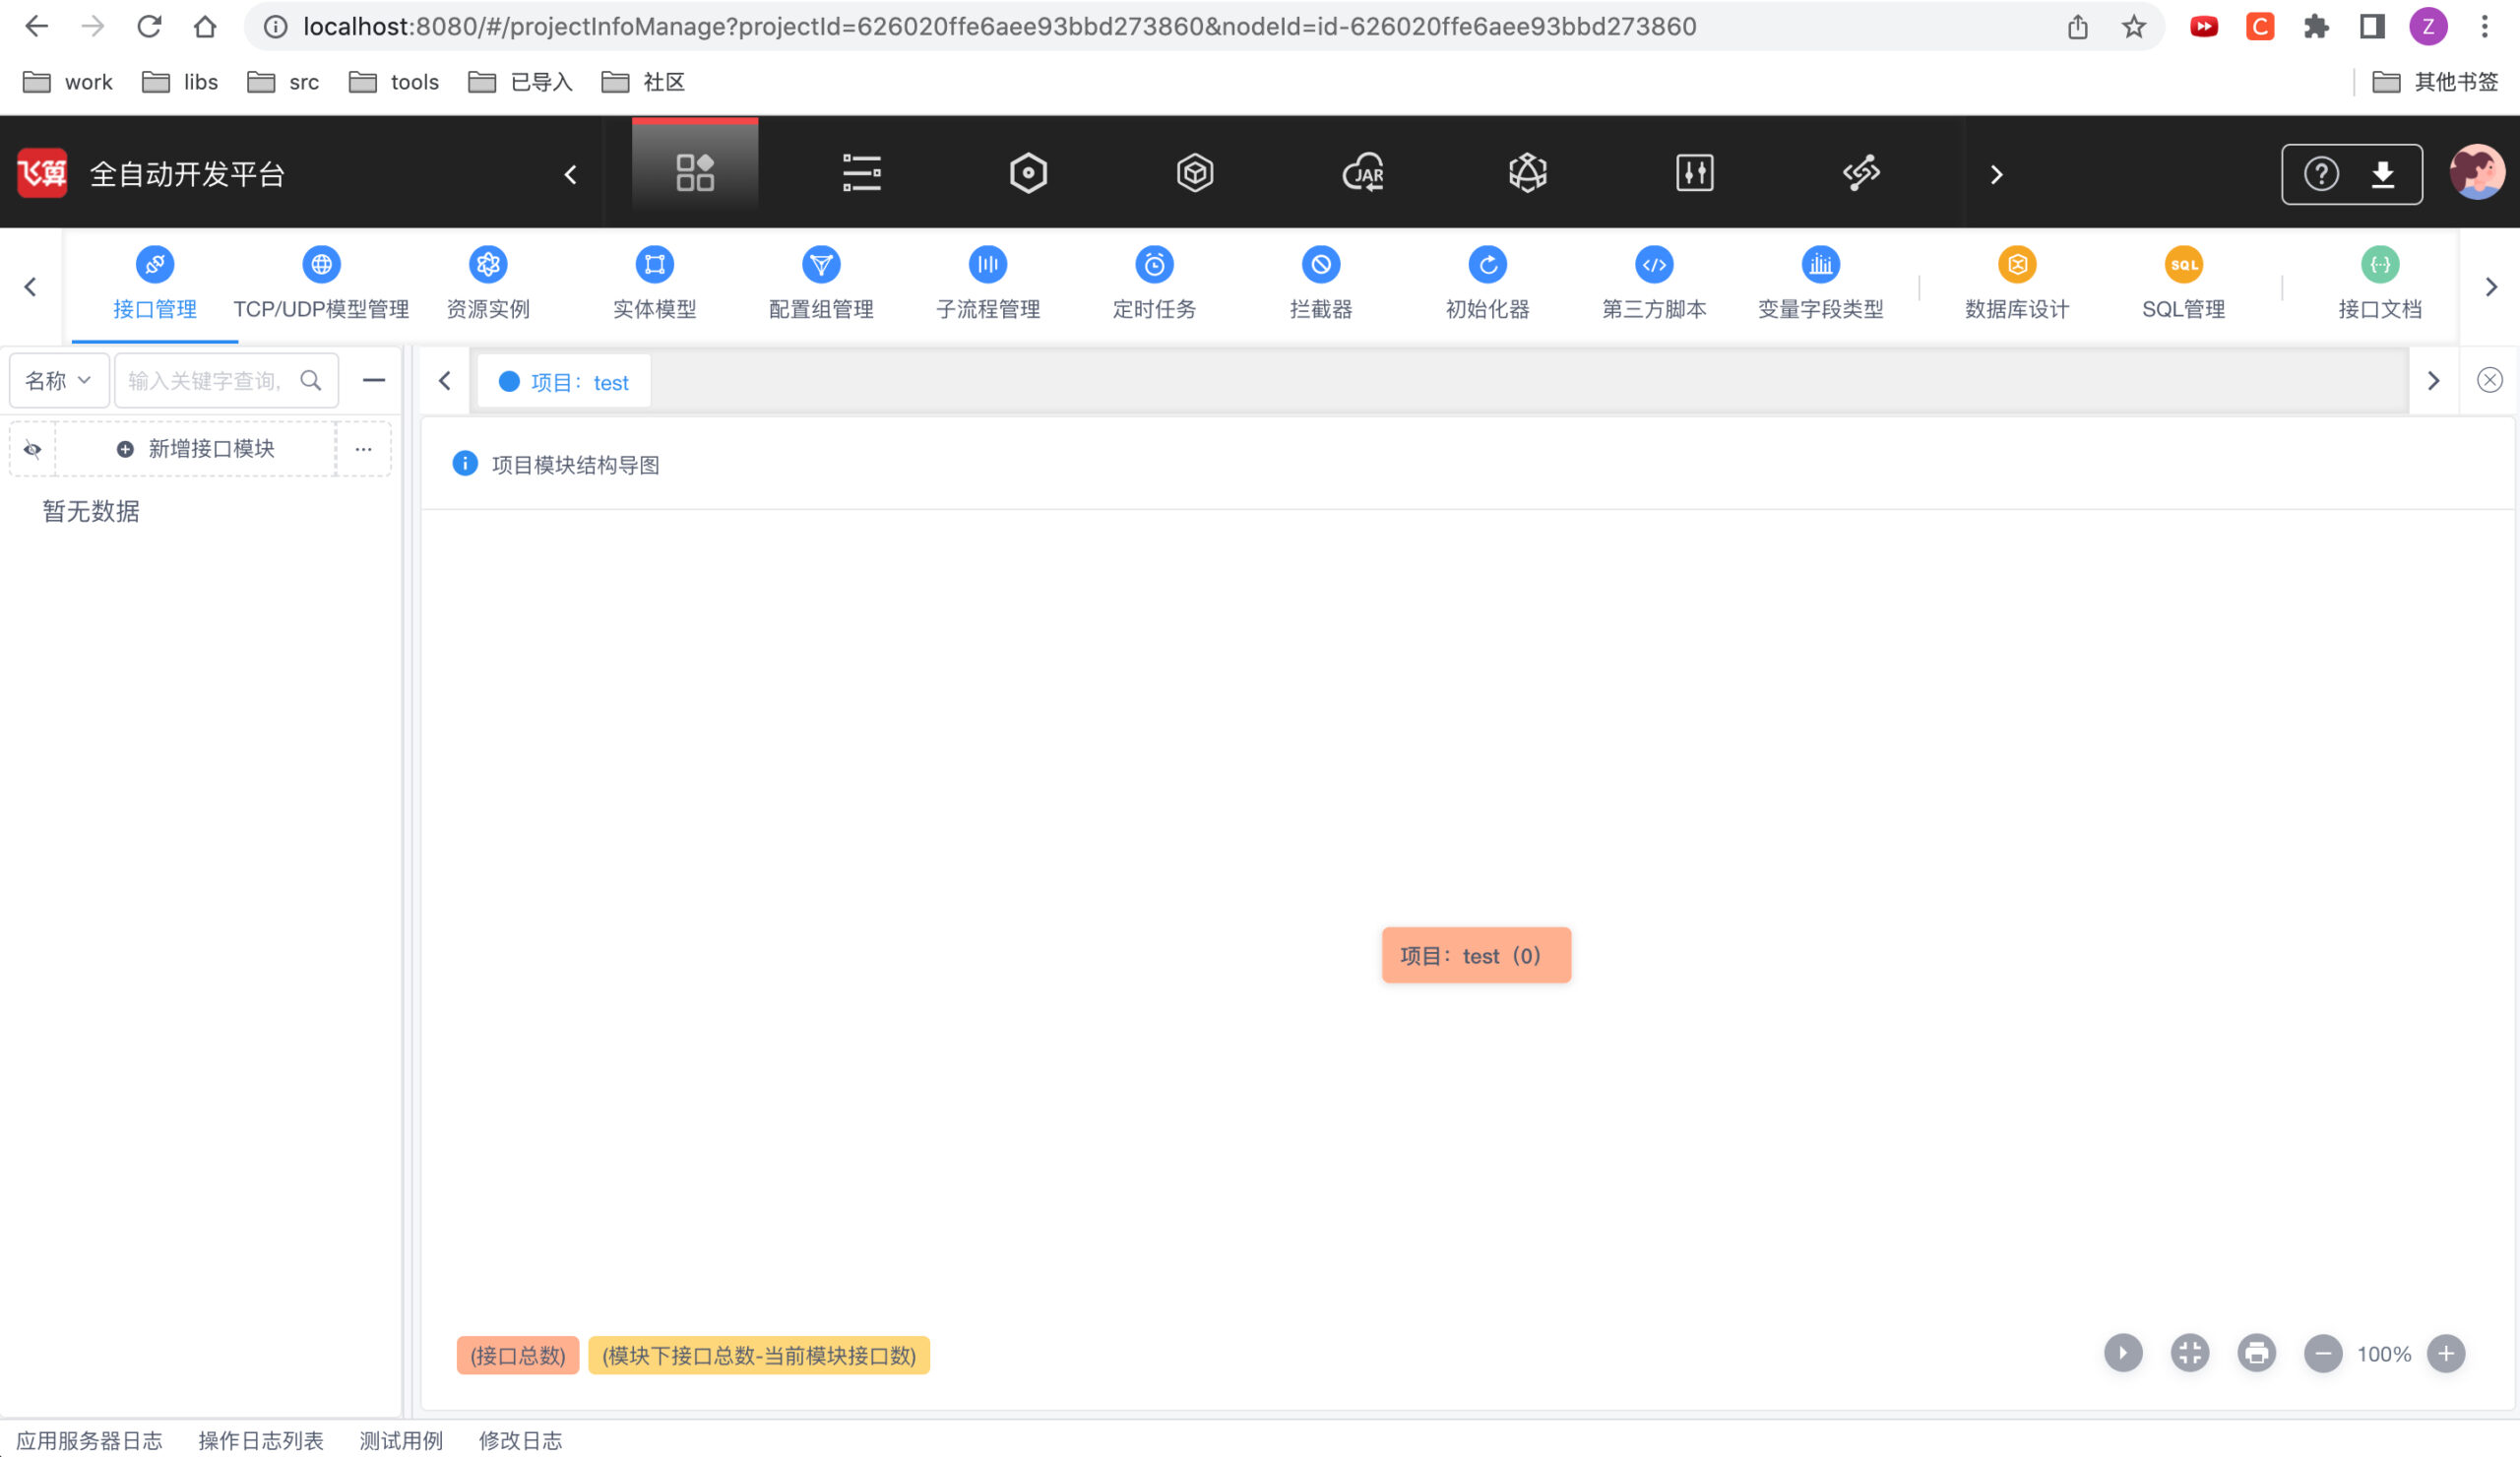Select the 接口文档 tab
The height and width of the screenshot is (1457, 2520).
pos(2378,283)
